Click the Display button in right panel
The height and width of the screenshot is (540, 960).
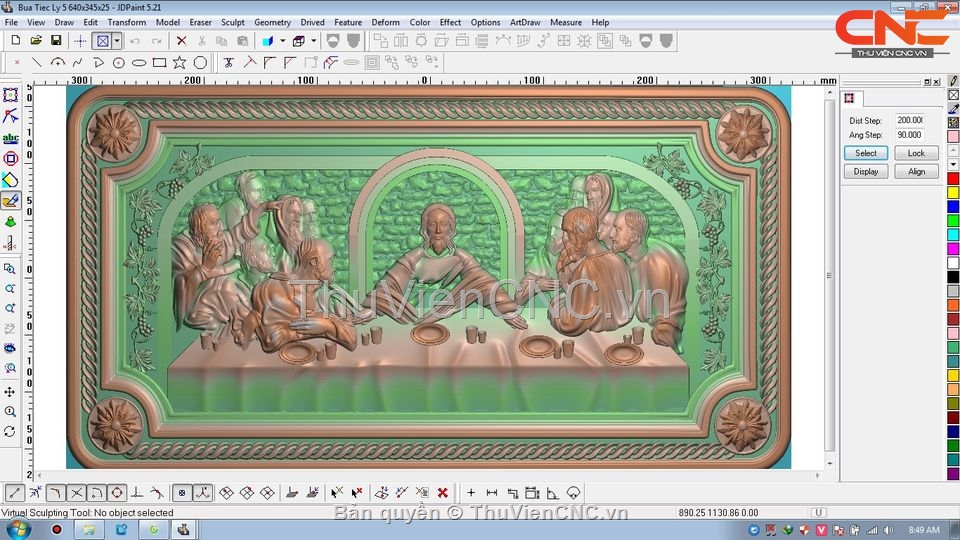866,171
